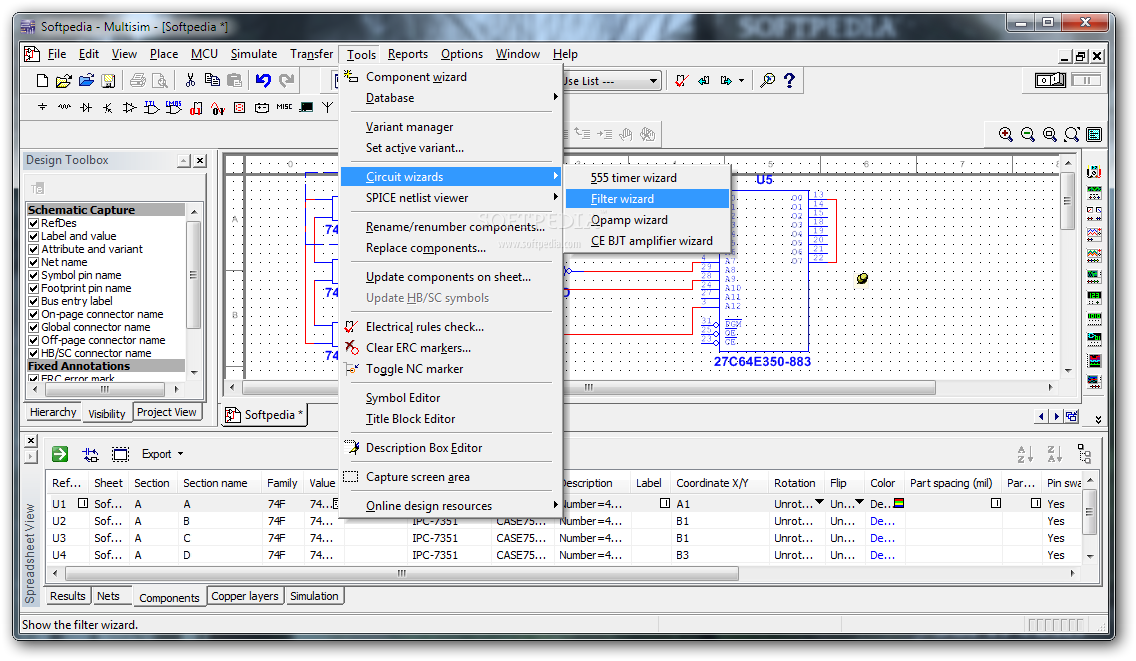
Task: Open the Softpedia schematic sheet tab
Action: click(265, 415)
